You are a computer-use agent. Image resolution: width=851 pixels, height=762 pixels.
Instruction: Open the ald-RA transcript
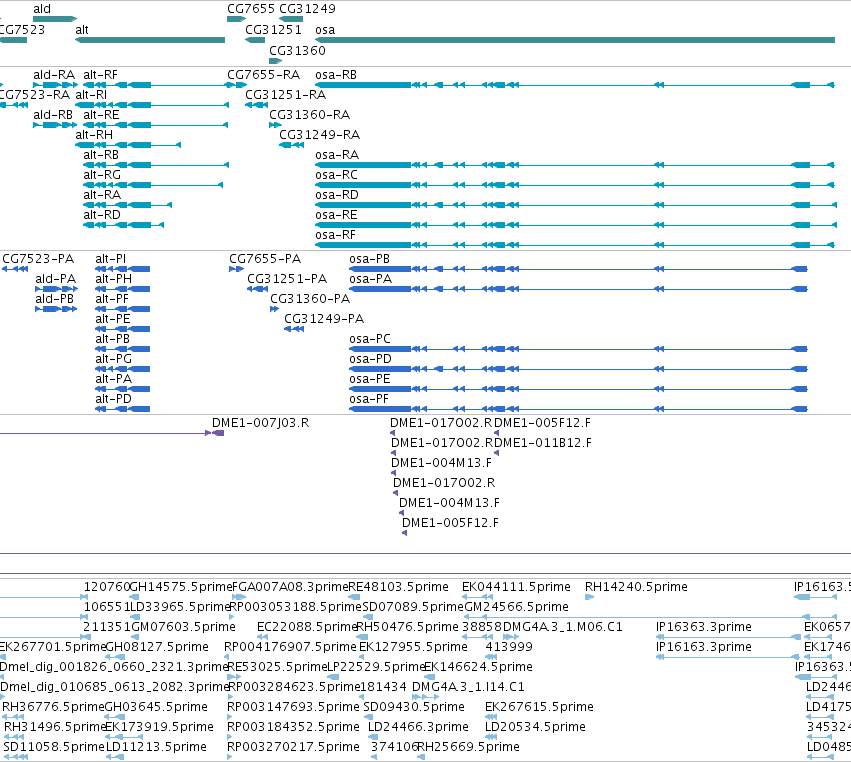54,75
